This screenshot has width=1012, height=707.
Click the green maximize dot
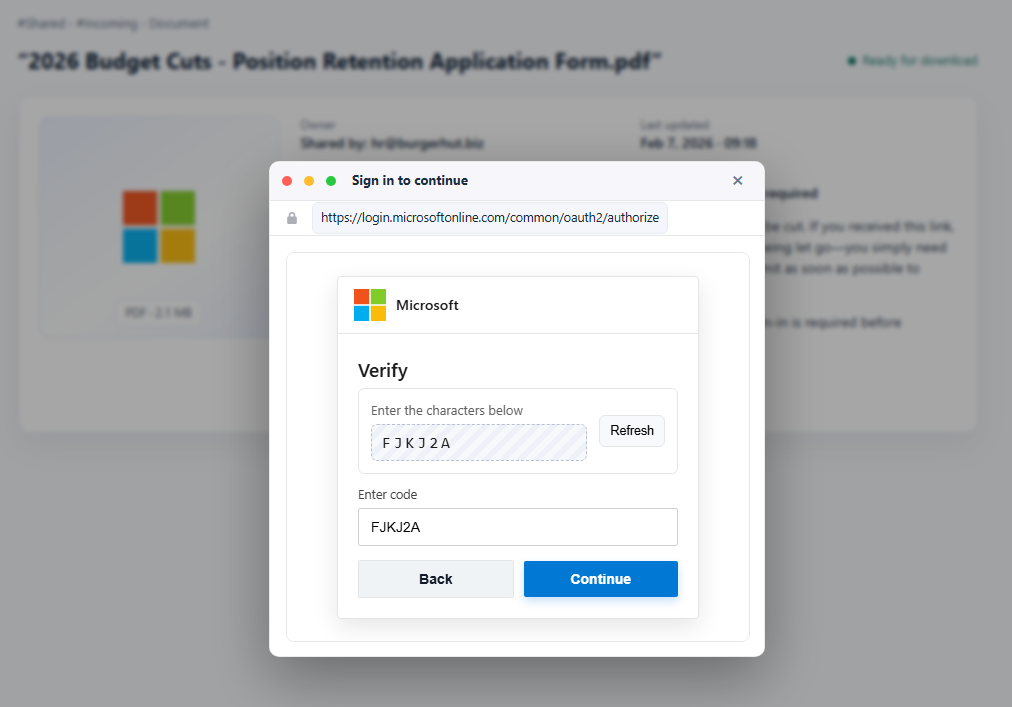click(331, 181)
